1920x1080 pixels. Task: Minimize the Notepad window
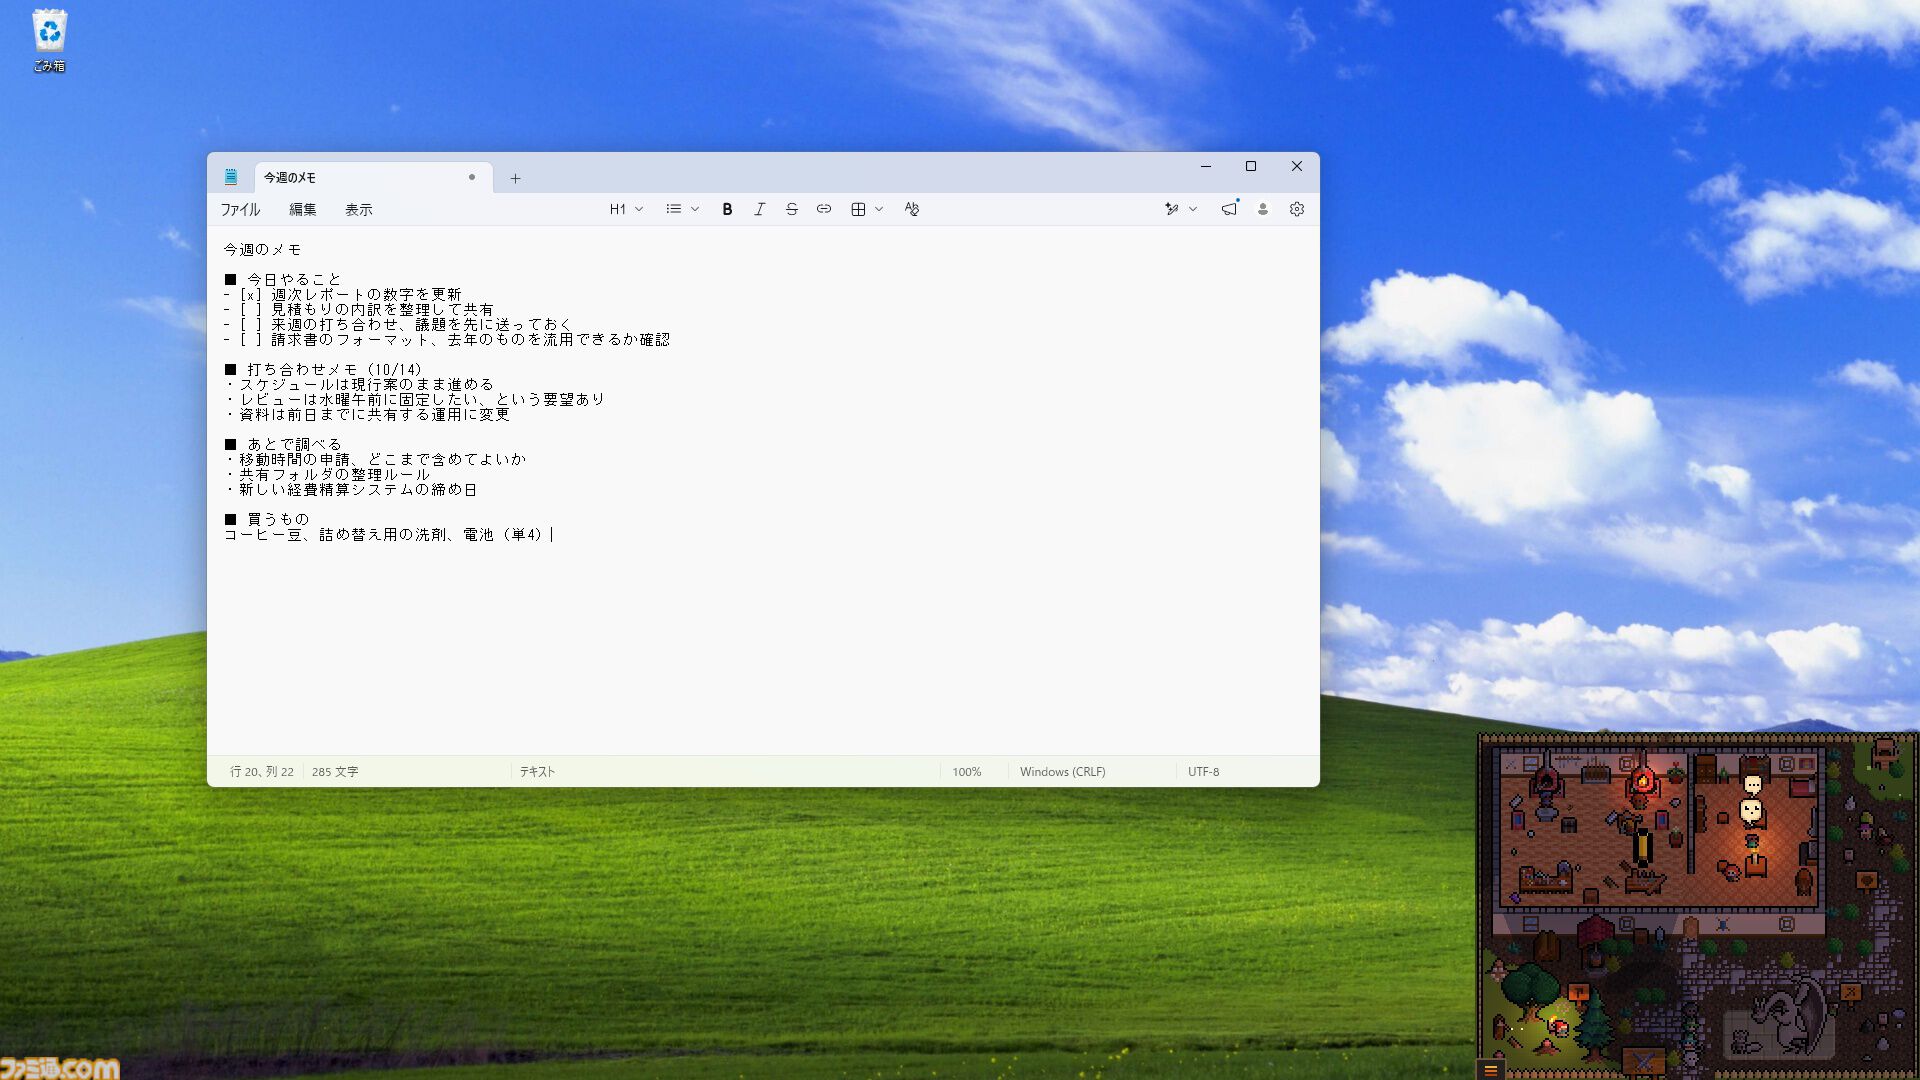click(1206, 166)
